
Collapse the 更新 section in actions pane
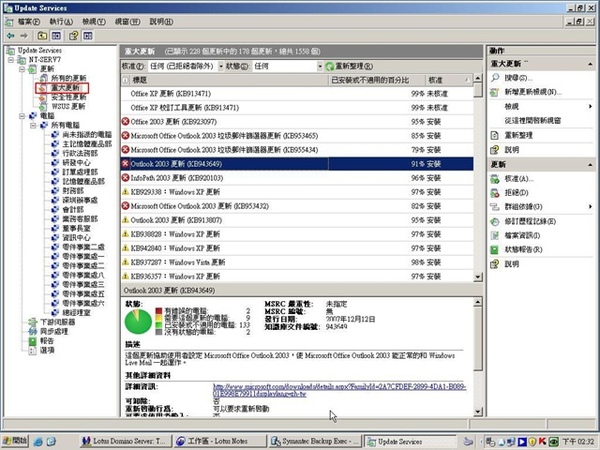pyautogui.click(x=590, y=165)
